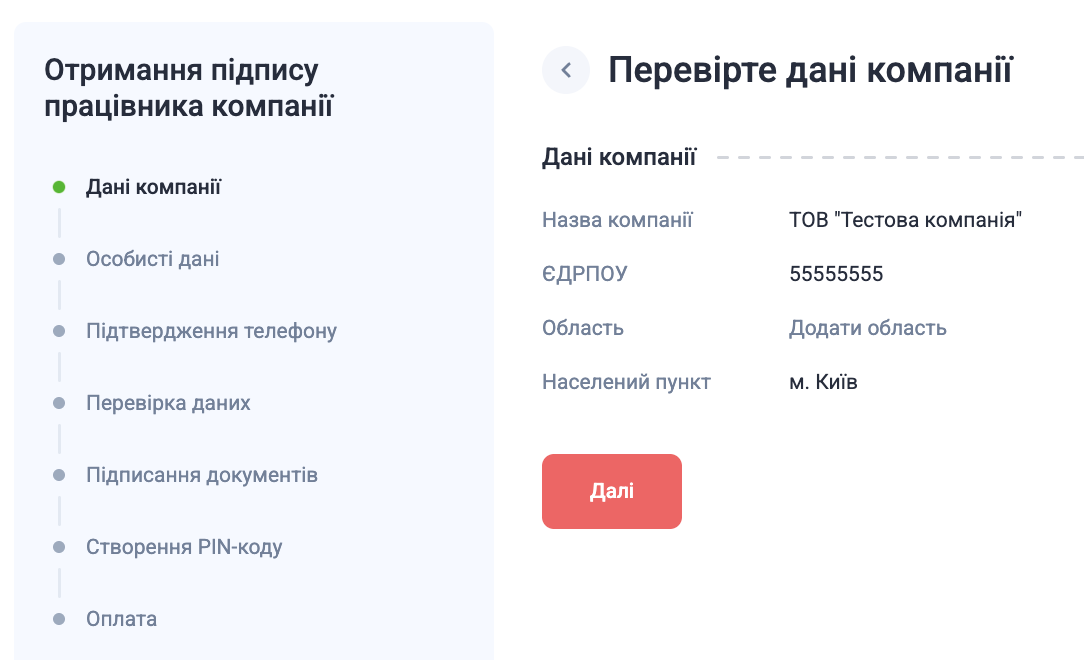This screenshot has height=660, width=1084.
Task: Open the Дані компанії step
Action: click(153, 187)
